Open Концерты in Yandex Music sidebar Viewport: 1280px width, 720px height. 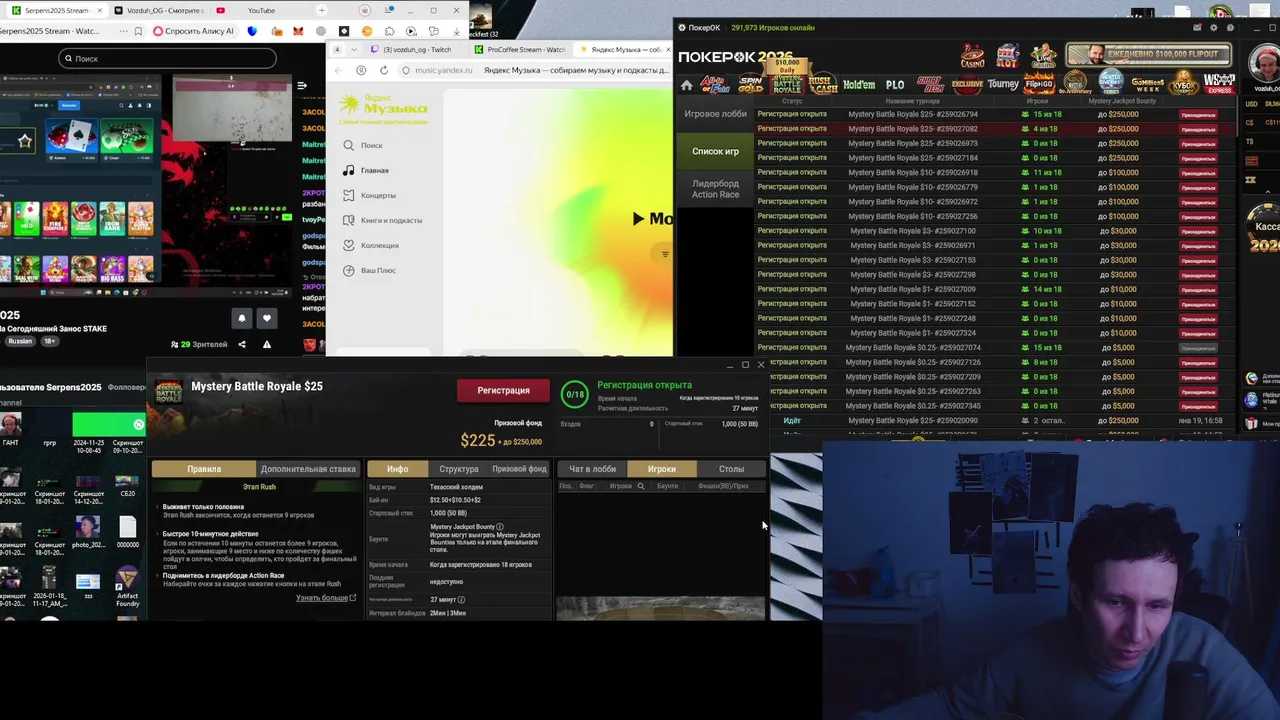(x=369, y=195)
